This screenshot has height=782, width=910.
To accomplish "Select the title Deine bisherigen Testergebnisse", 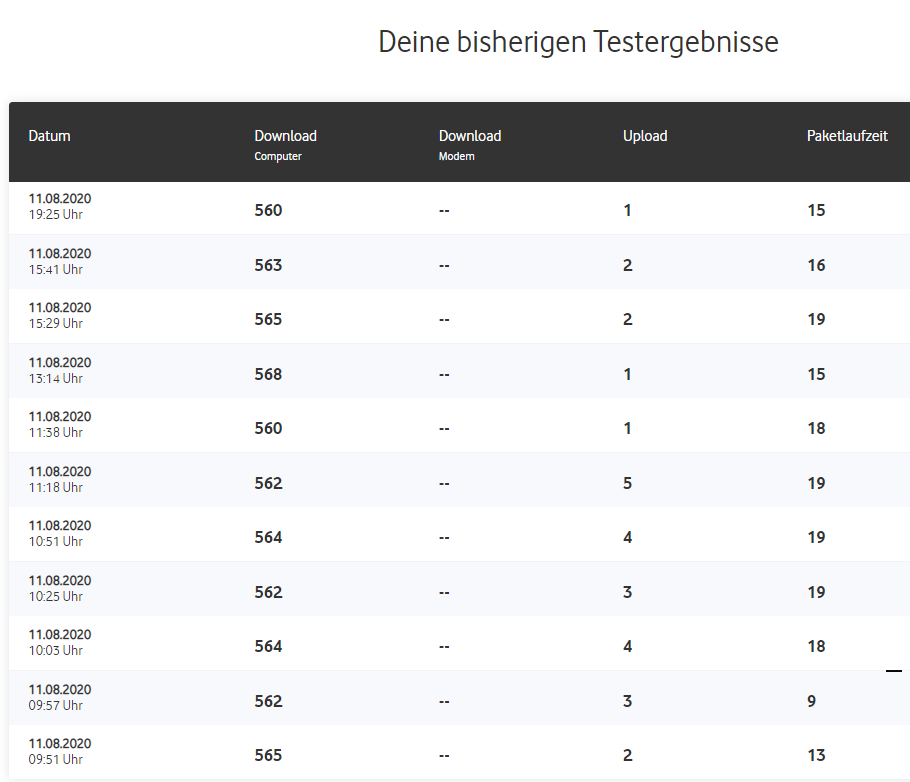I will (578, 42).
